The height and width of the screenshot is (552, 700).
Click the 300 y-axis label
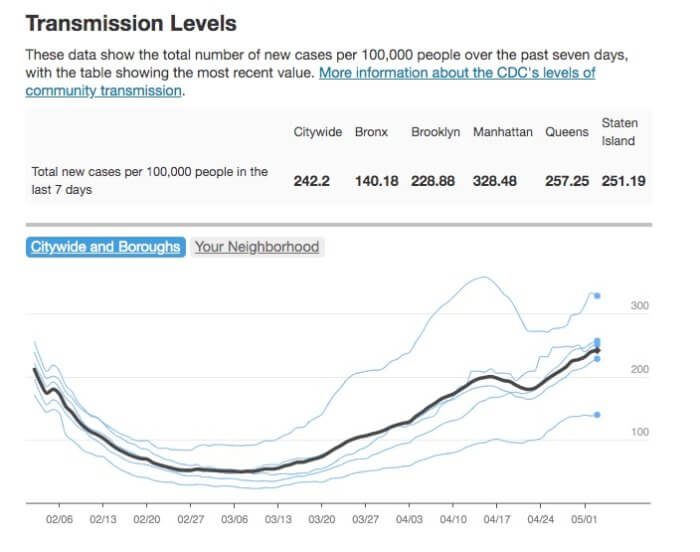click(x=640, y=306)
